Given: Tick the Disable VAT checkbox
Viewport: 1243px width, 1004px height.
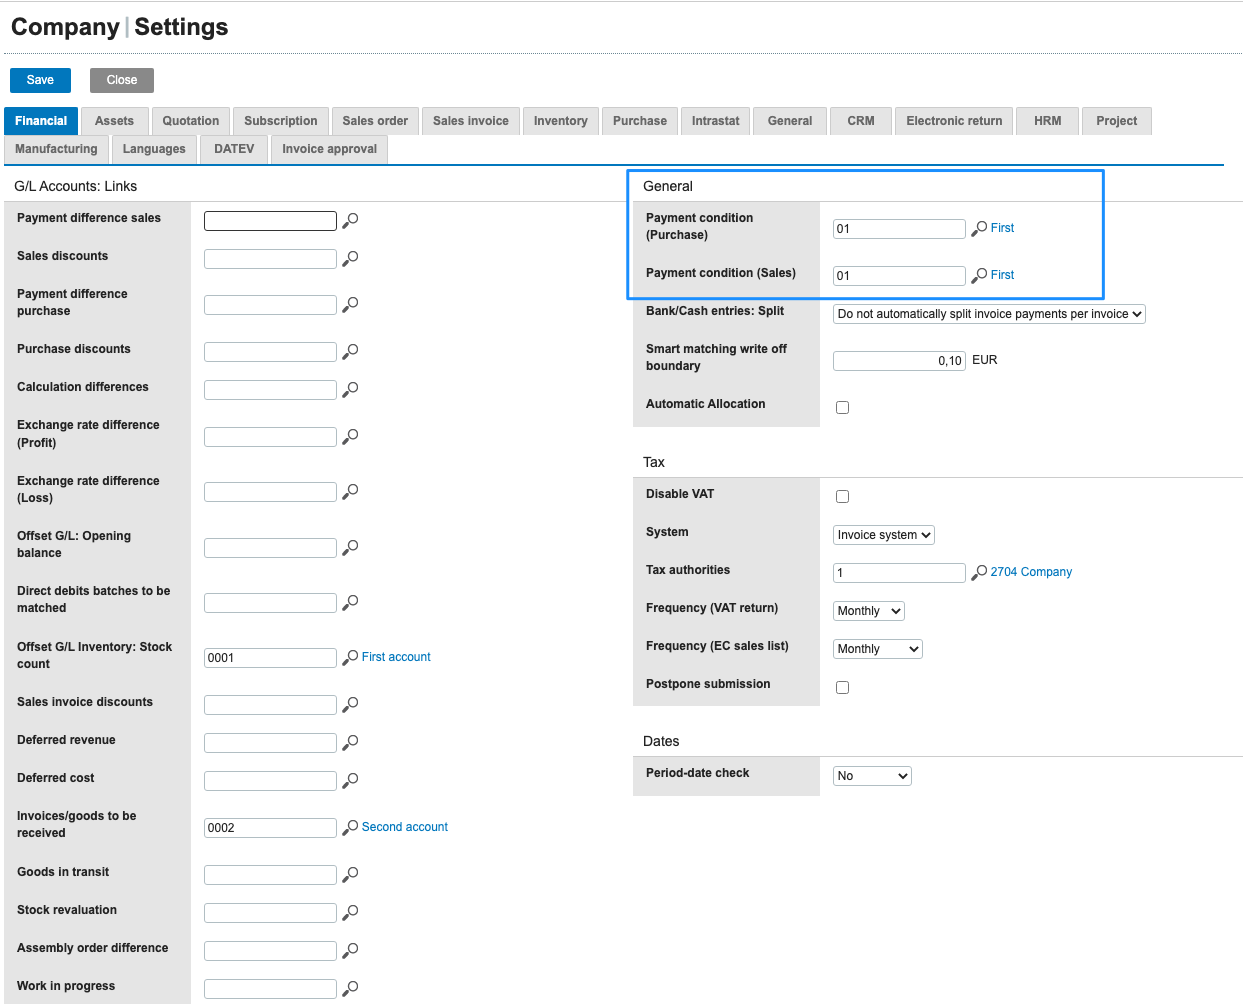Looking at the screenshot, I should pos(842,496).
